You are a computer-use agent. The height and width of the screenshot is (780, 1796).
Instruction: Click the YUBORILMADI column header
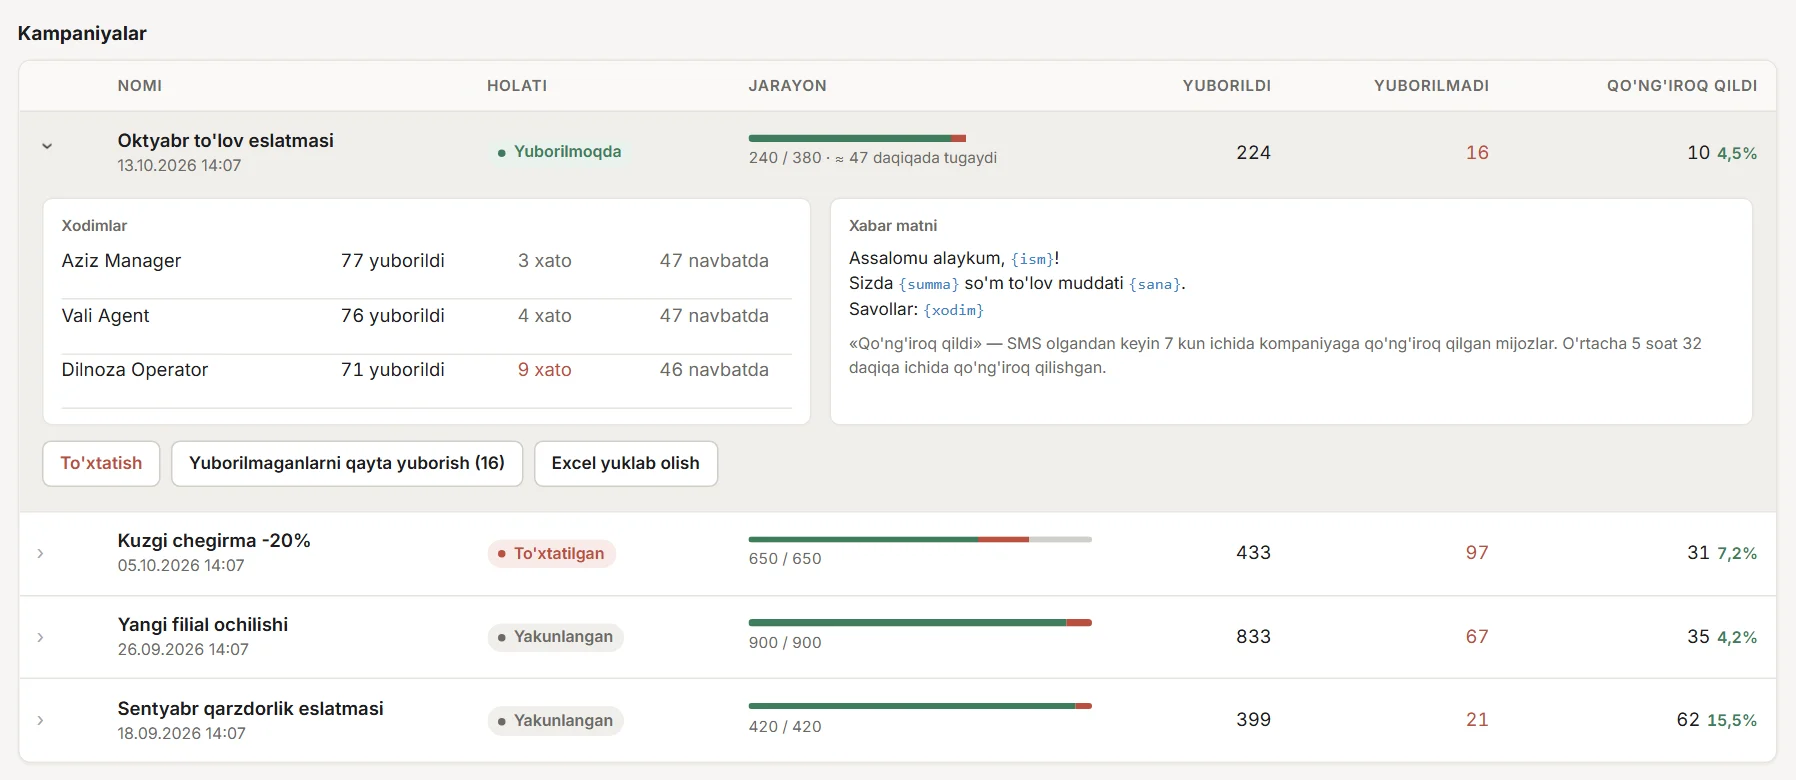1432,86
